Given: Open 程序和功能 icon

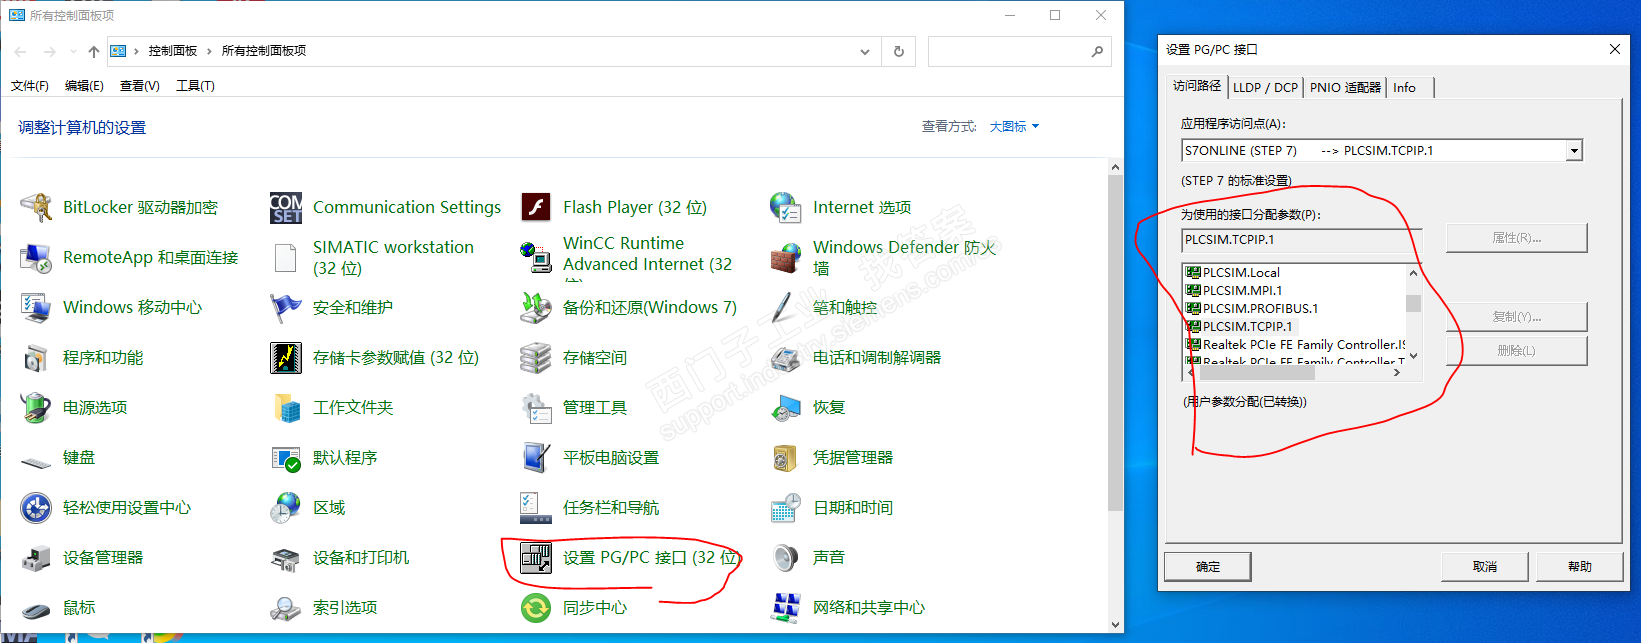Looking at the screenshot, I should coord(36,357).
